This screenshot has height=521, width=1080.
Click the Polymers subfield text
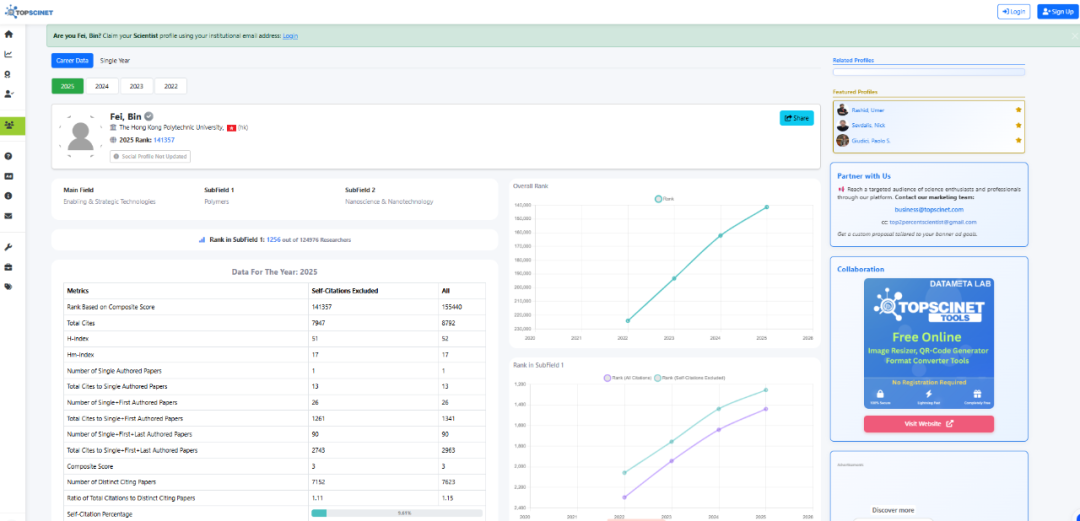click(x=216, y=202)
